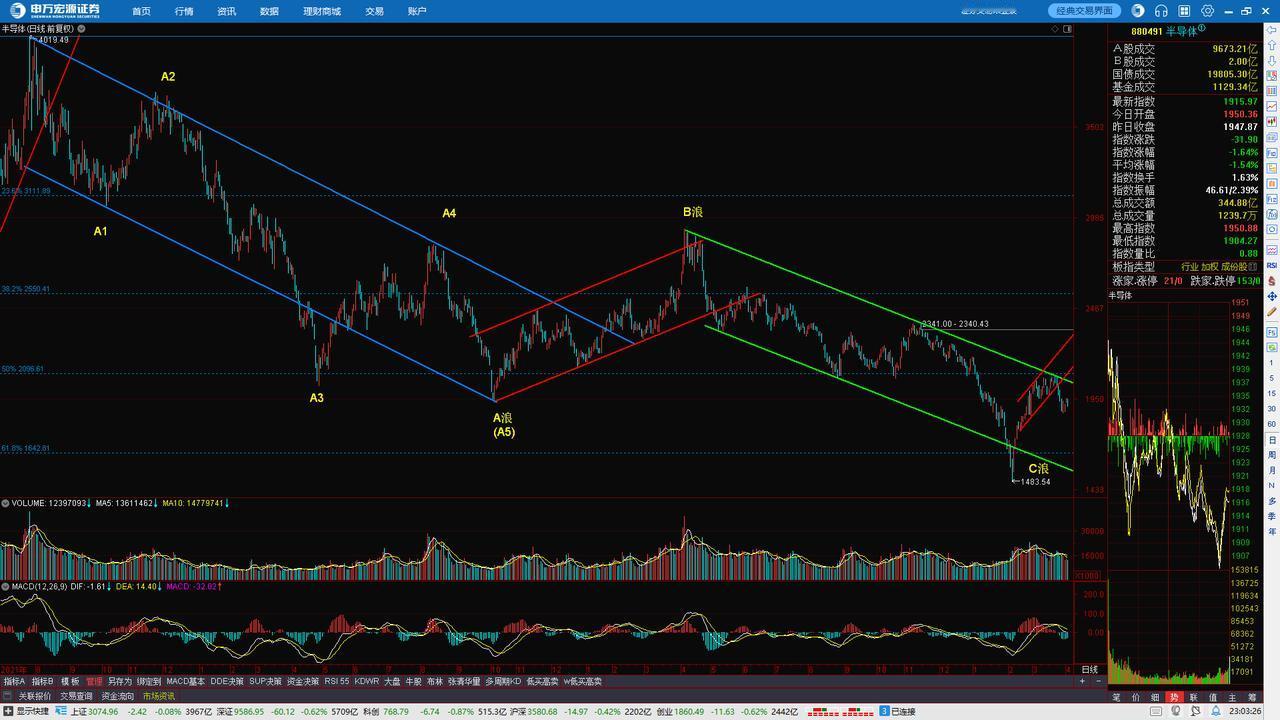Image resolution: width=1280 pixels, height=720 pixels.
Task: Switch to 15-minute period
Action: point(1271,393)
